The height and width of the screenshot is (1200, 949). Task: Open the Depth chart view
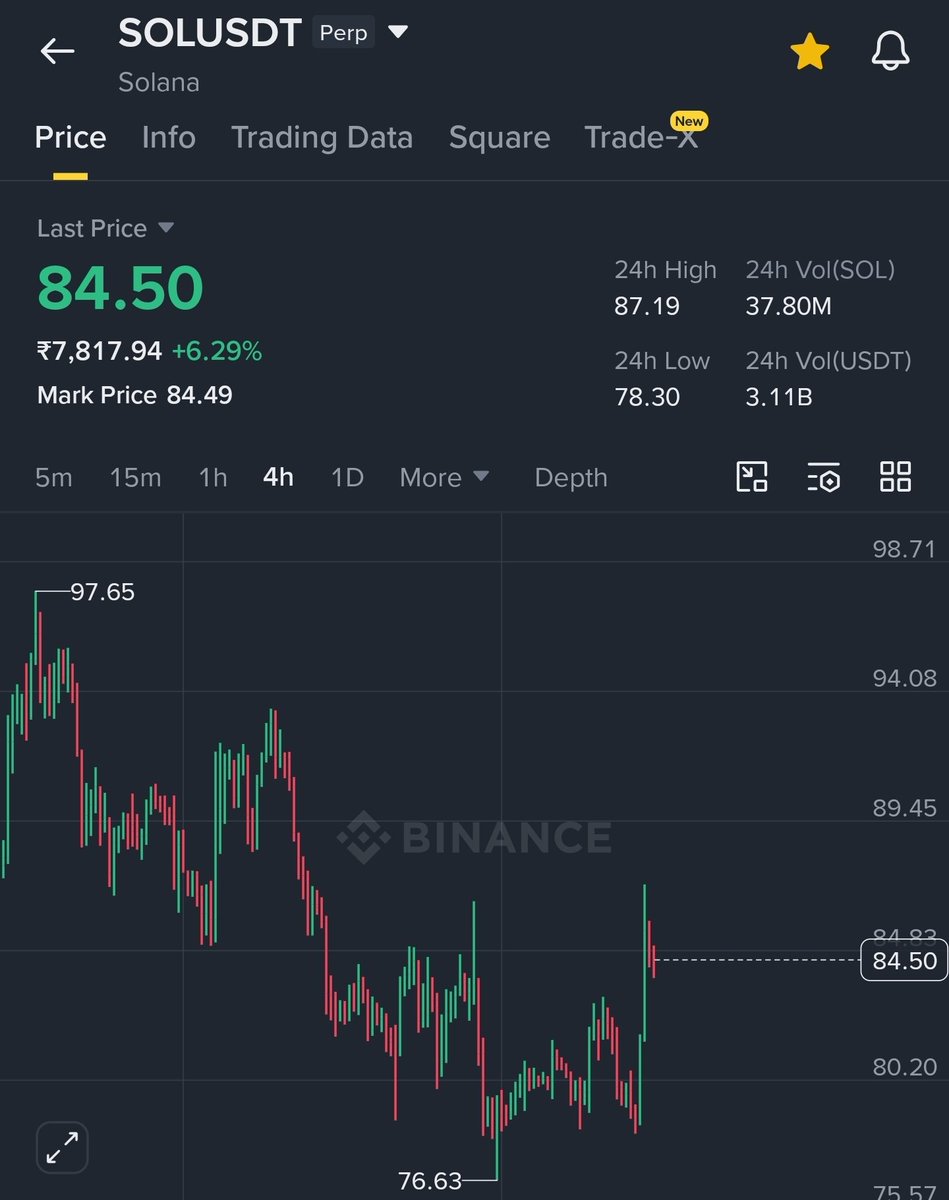tap(570, 477)
